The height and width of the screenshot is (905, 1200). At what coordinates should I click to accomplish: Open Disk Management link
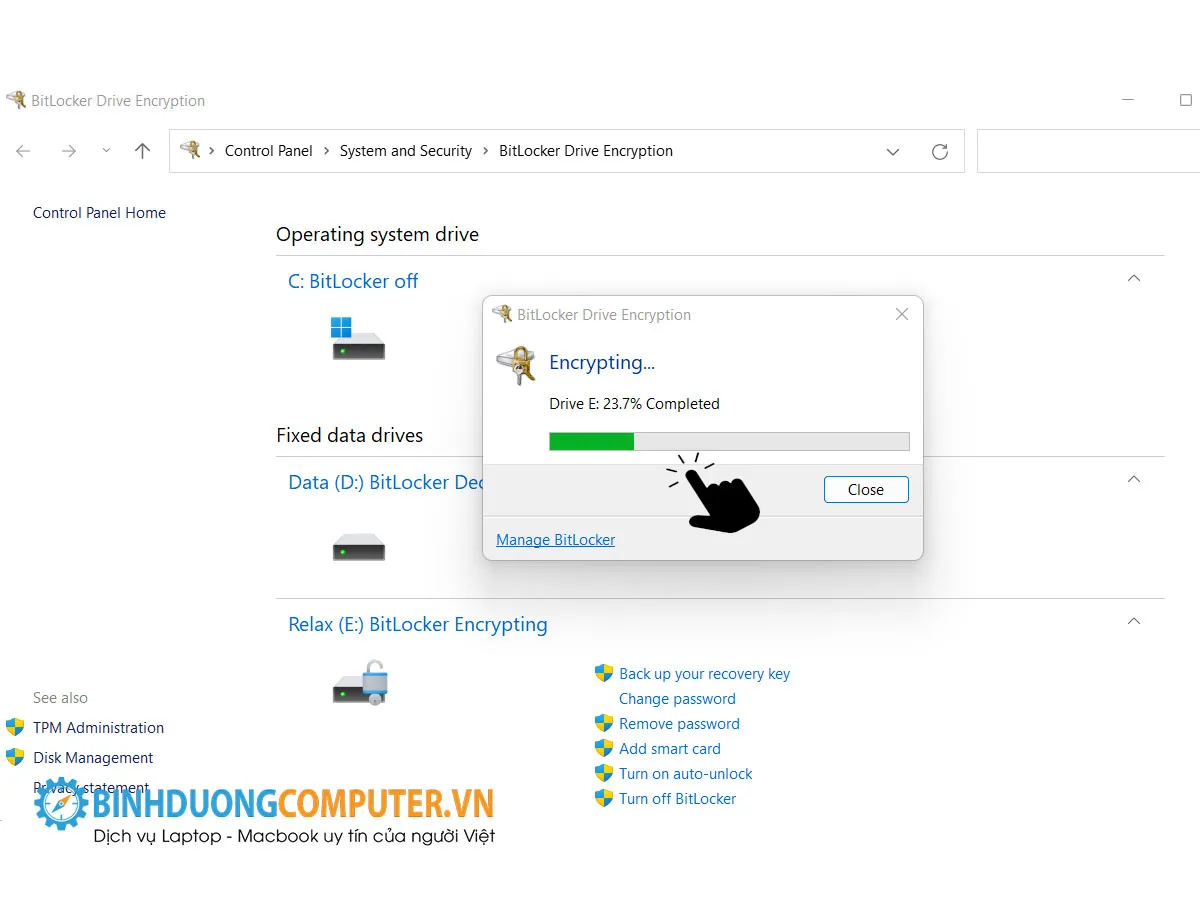click(93, 758)
